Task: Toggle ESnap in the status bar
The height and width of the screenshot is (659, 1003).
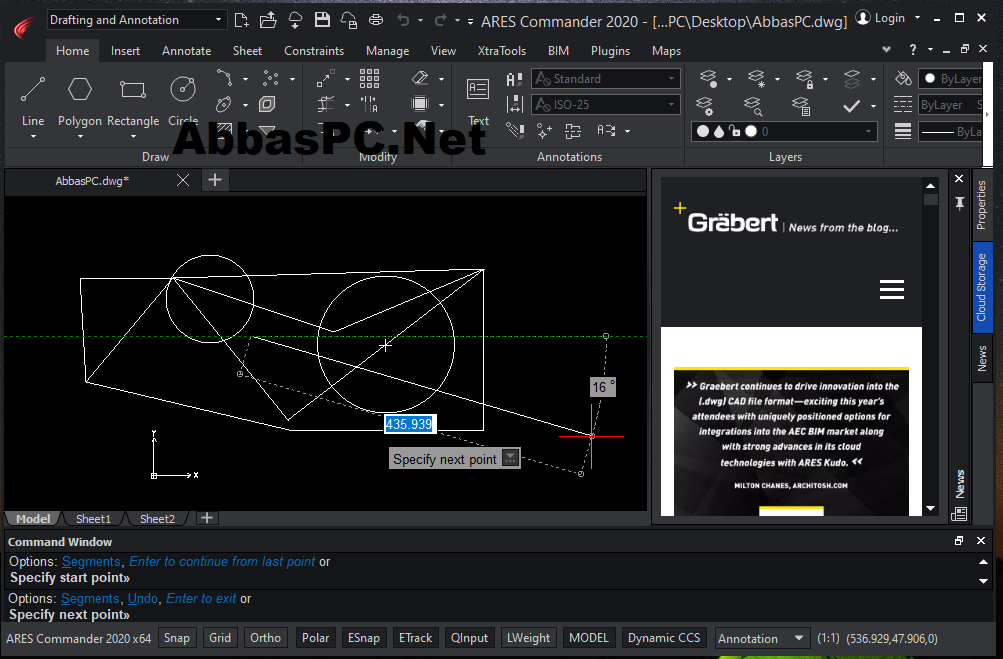Action: coord(363,638)
